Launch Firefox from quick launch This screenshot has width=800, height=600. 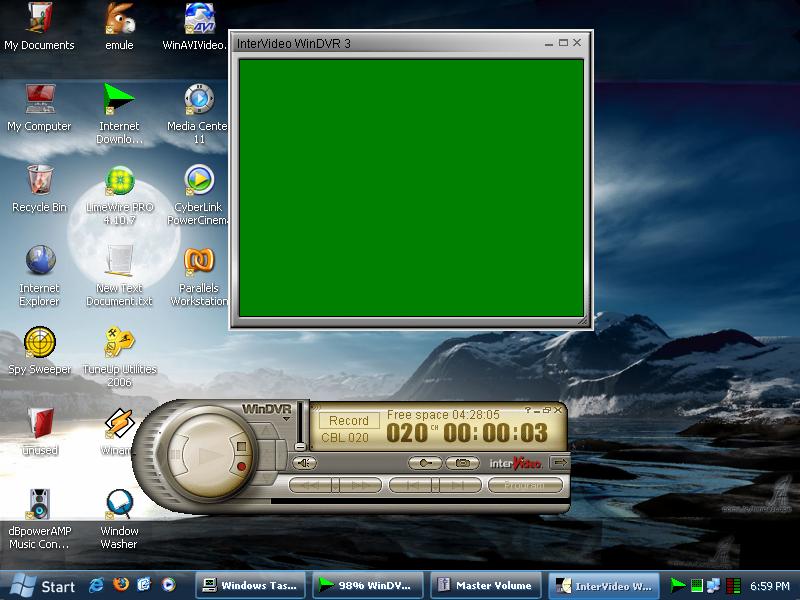(x=121, y=584)
